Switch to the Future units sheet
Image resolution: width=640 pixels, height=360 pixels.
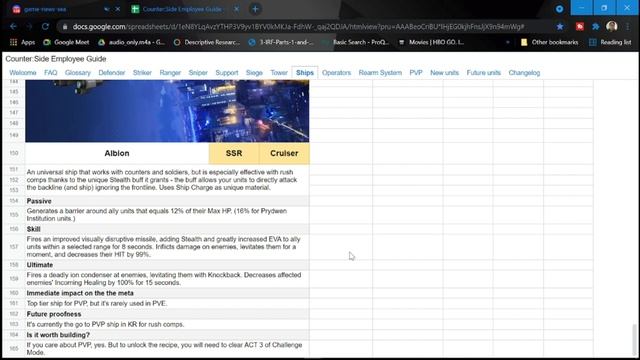[483, 73]
